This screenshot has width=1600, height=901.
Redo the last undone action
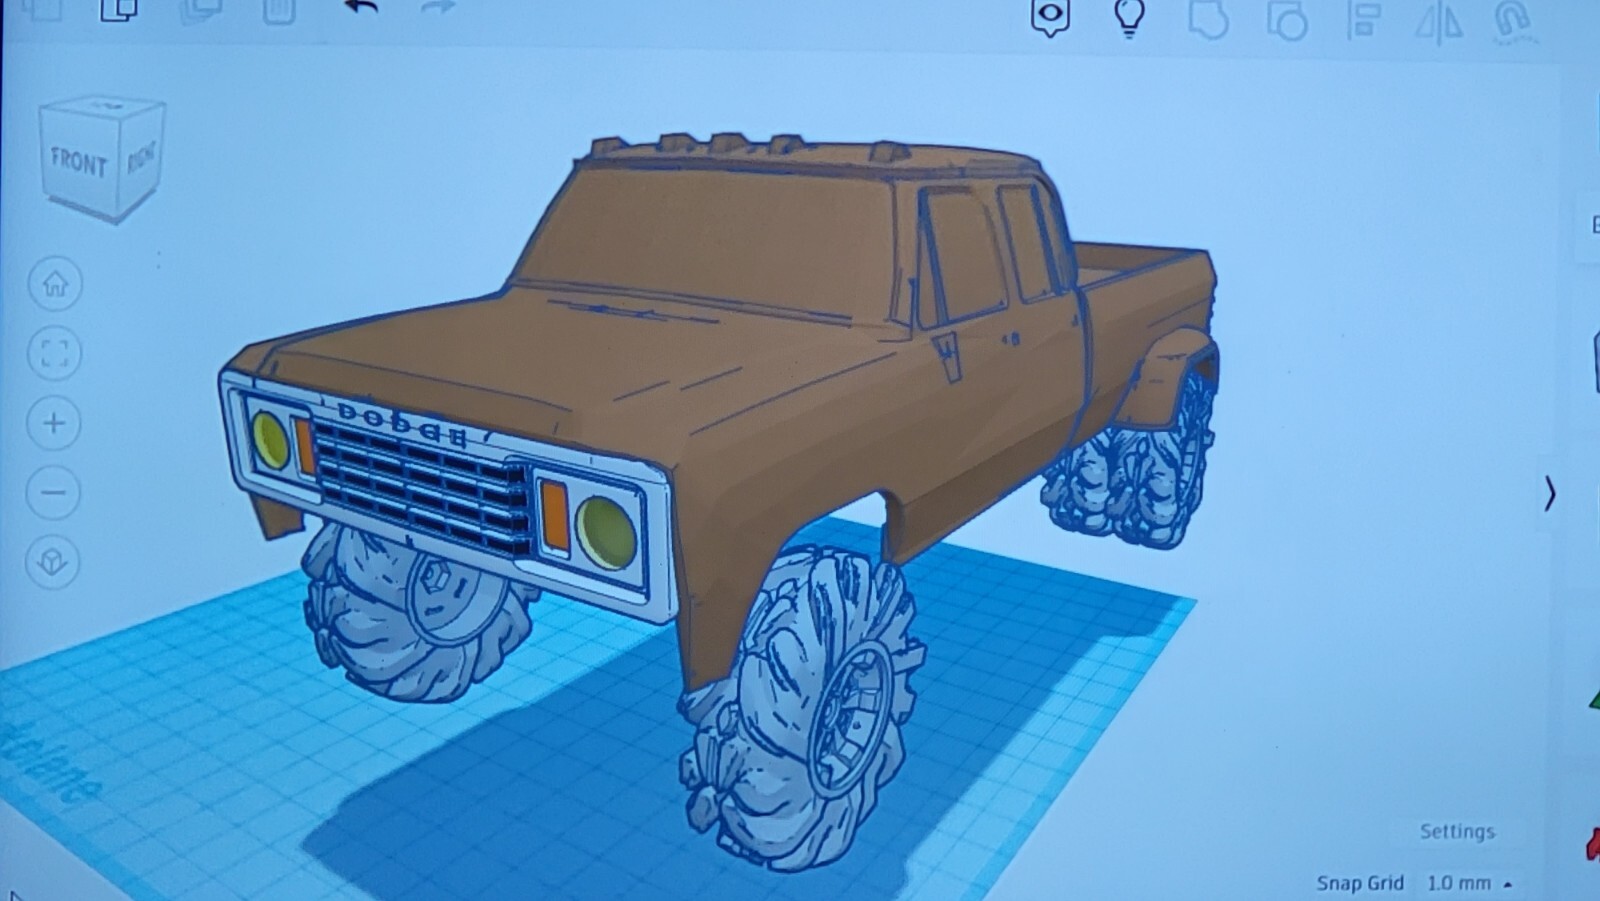[438, 8]
